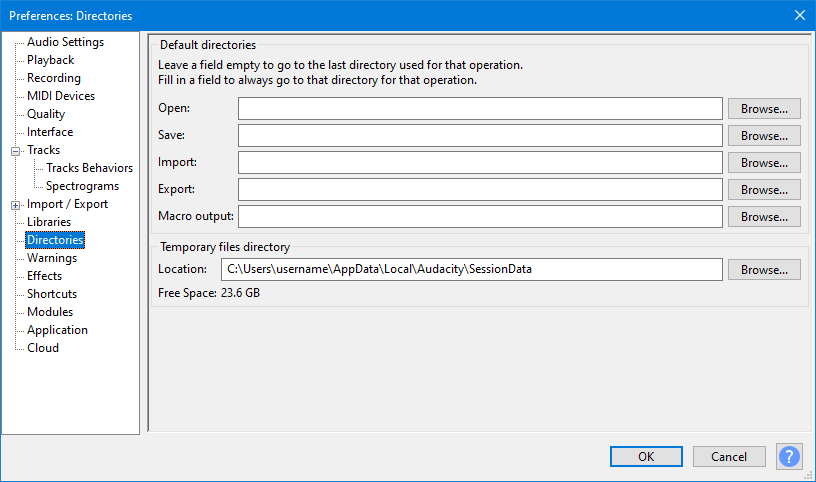This screenshot has width=816, height=482.
Task: Open the Quality preferences
Action: click(x=46, y=113)
